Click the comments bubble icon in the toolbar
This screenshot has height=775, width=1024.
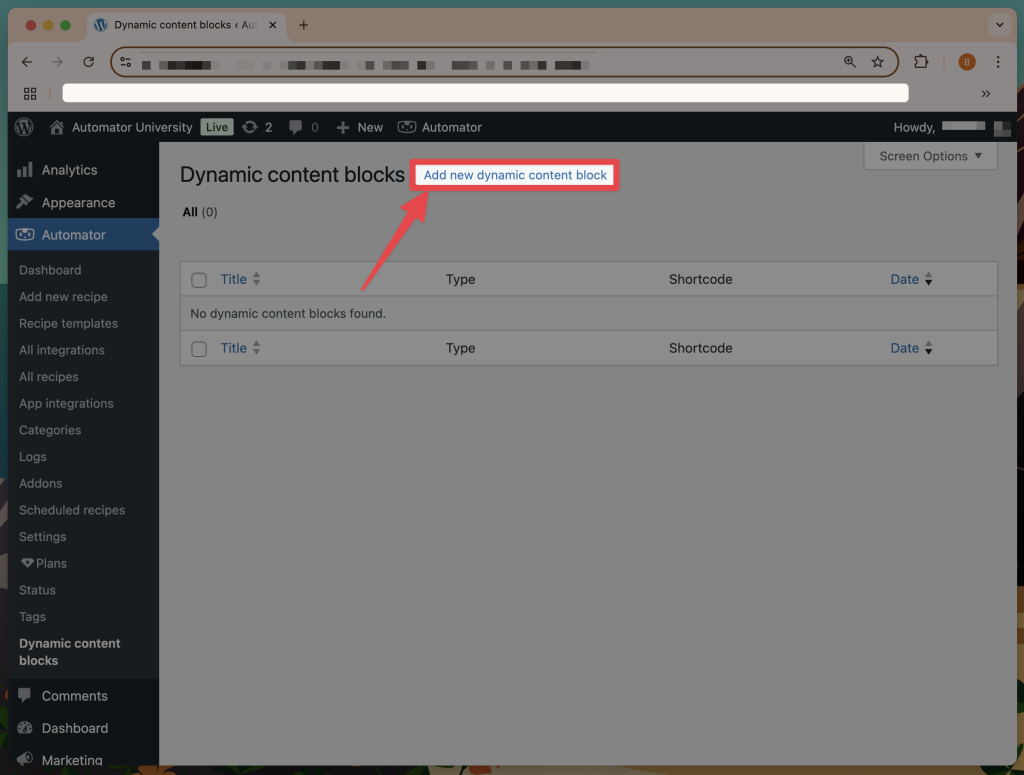click(296, 127)
